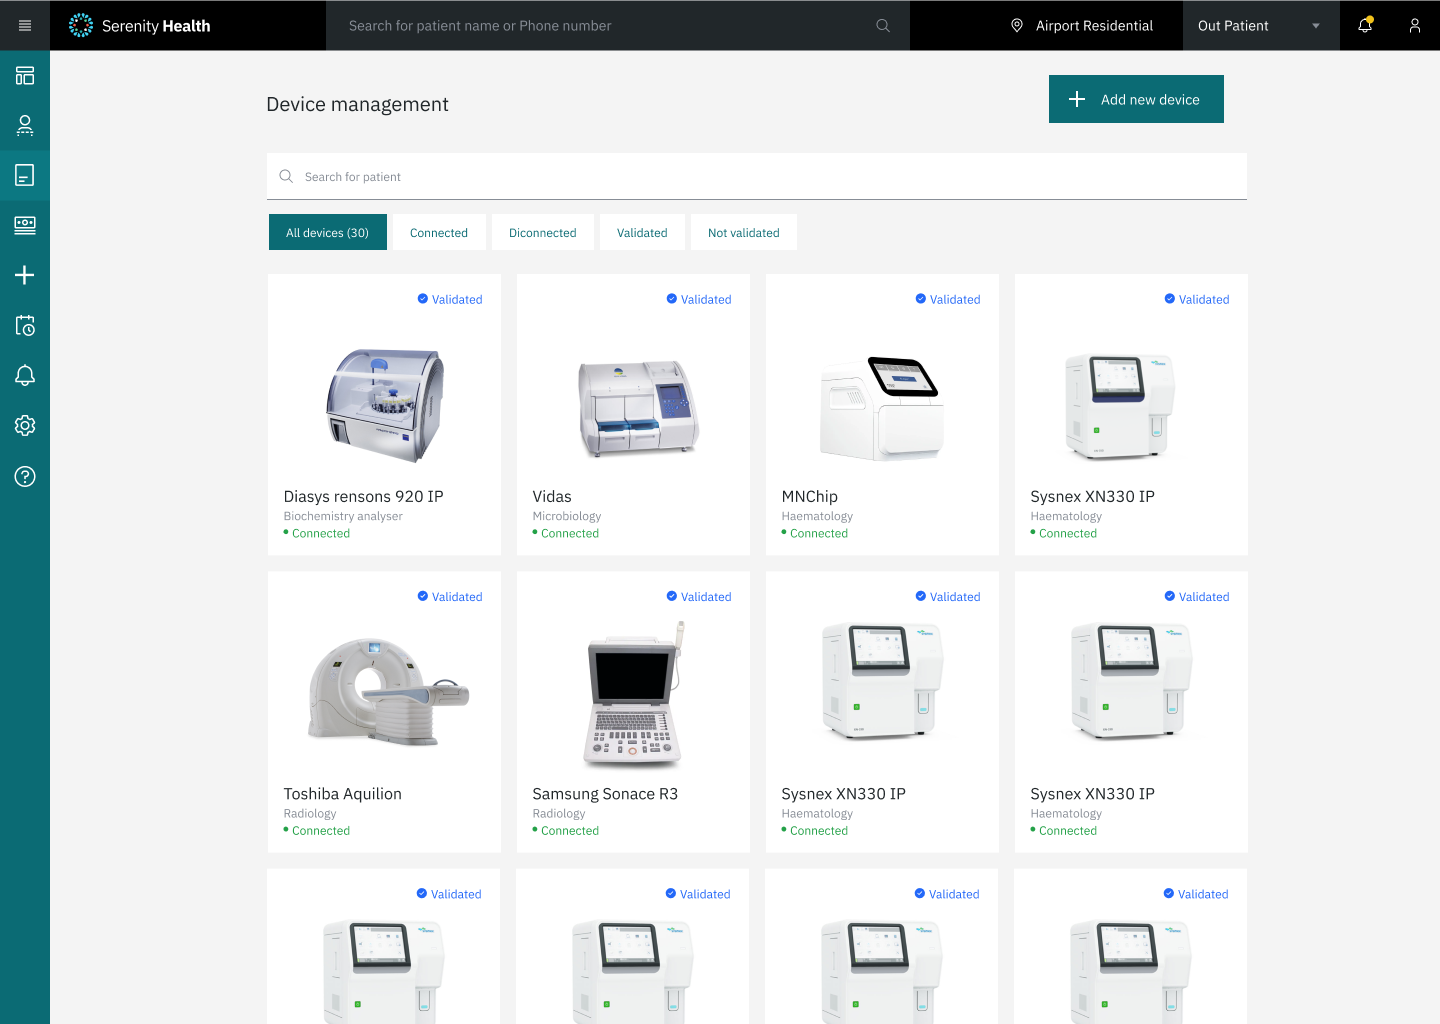
Task: Open the reports document sidebar icon
Action: click(x=25, y=175)
